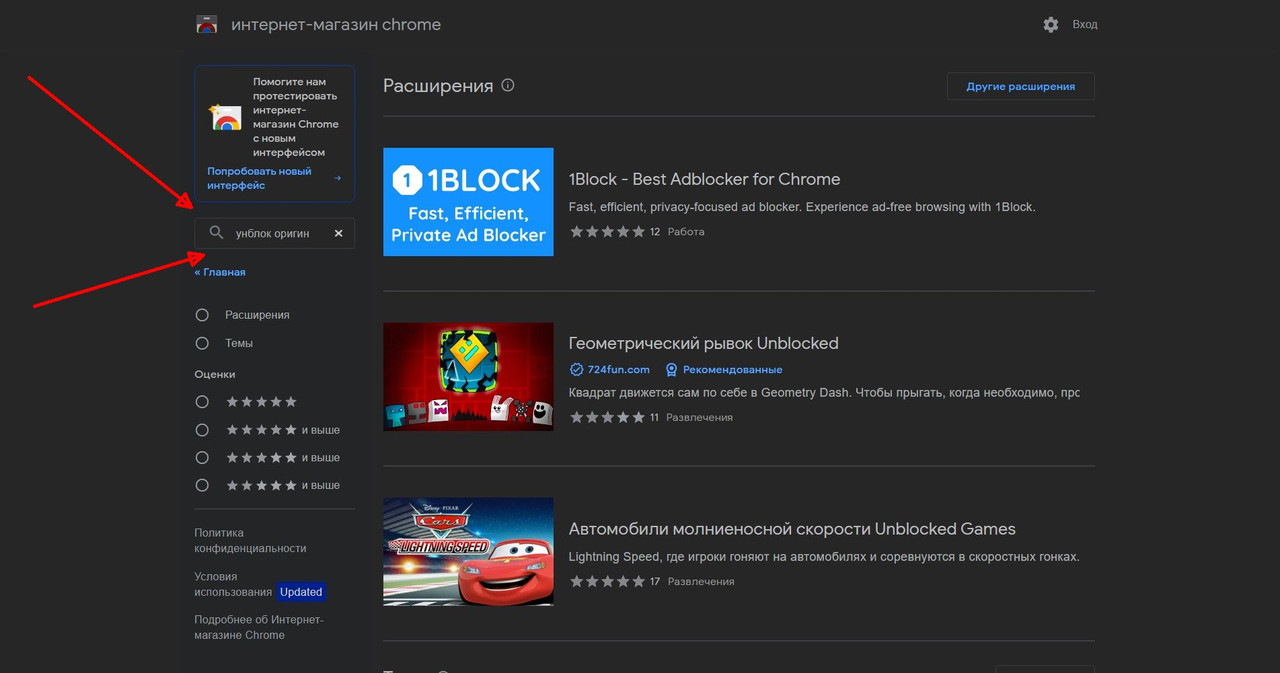Click the 1Block star rating with 12
This screenshot has width=1280, height=673.
click(615, 232)
